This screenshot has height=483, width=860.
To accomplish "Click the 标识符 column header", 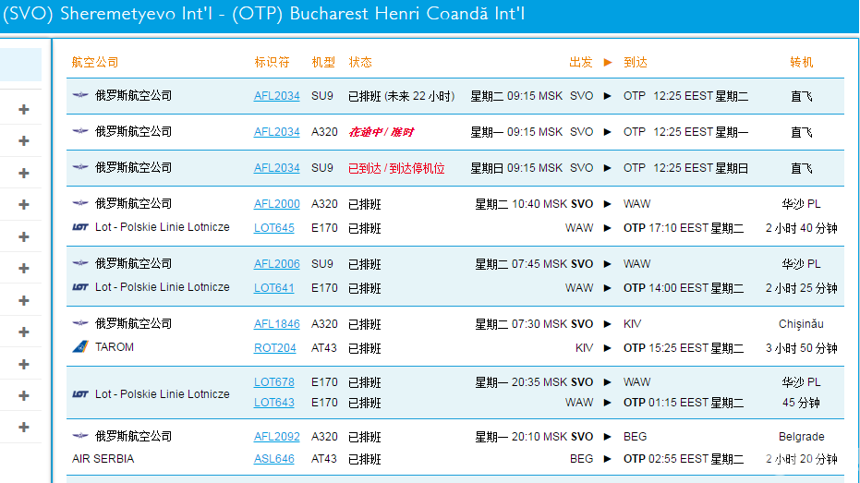I will [x=271, y=62].
